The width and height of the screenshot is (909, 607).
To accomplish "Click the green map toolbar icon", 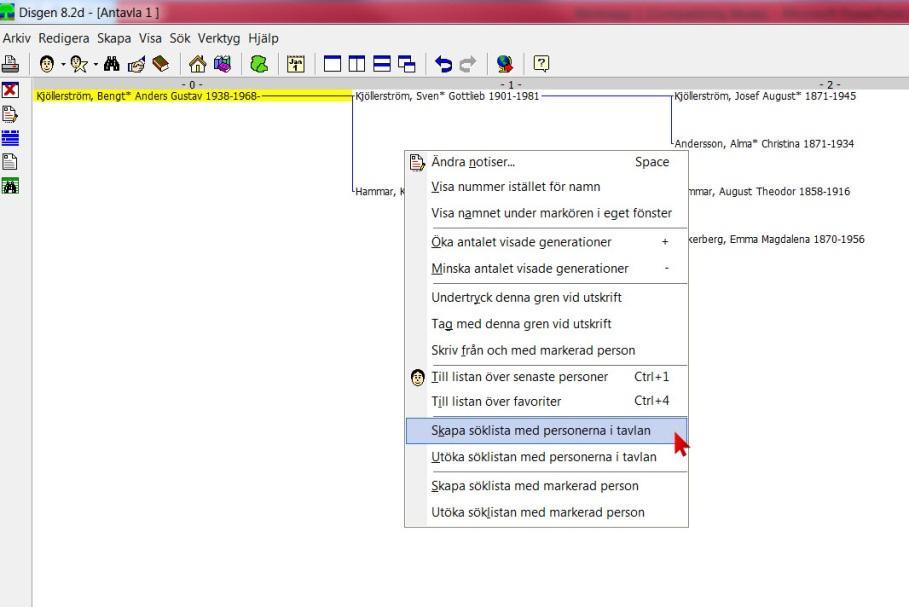I will pyautogui.click(x=259, y=64).
